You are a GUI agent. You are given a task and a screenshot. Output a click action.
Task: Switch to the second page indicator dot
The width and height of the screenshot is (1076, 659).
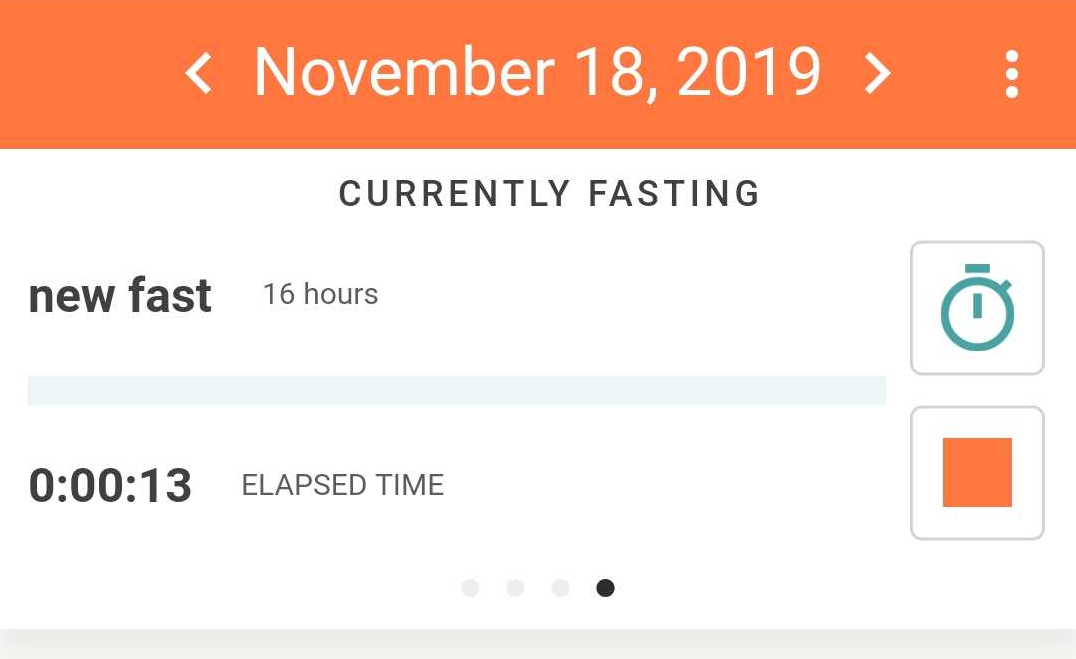pos(515,588)
